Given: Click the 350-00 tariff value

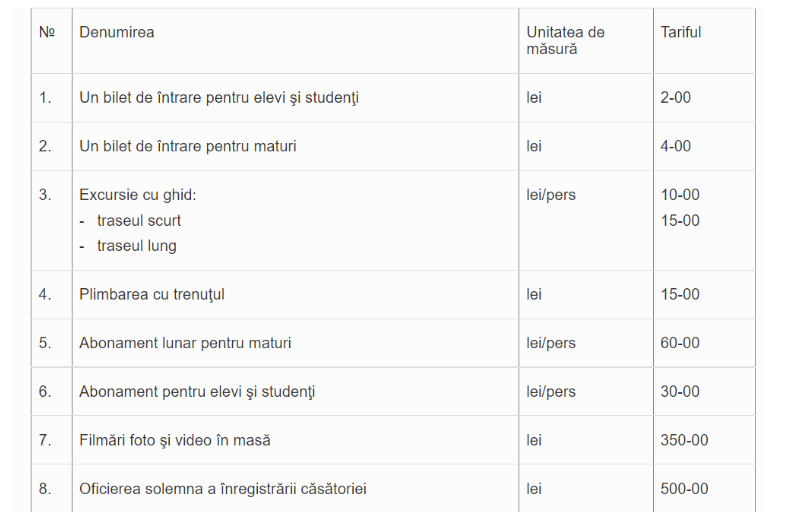Looking at the screenshot, I should [684, 440].
